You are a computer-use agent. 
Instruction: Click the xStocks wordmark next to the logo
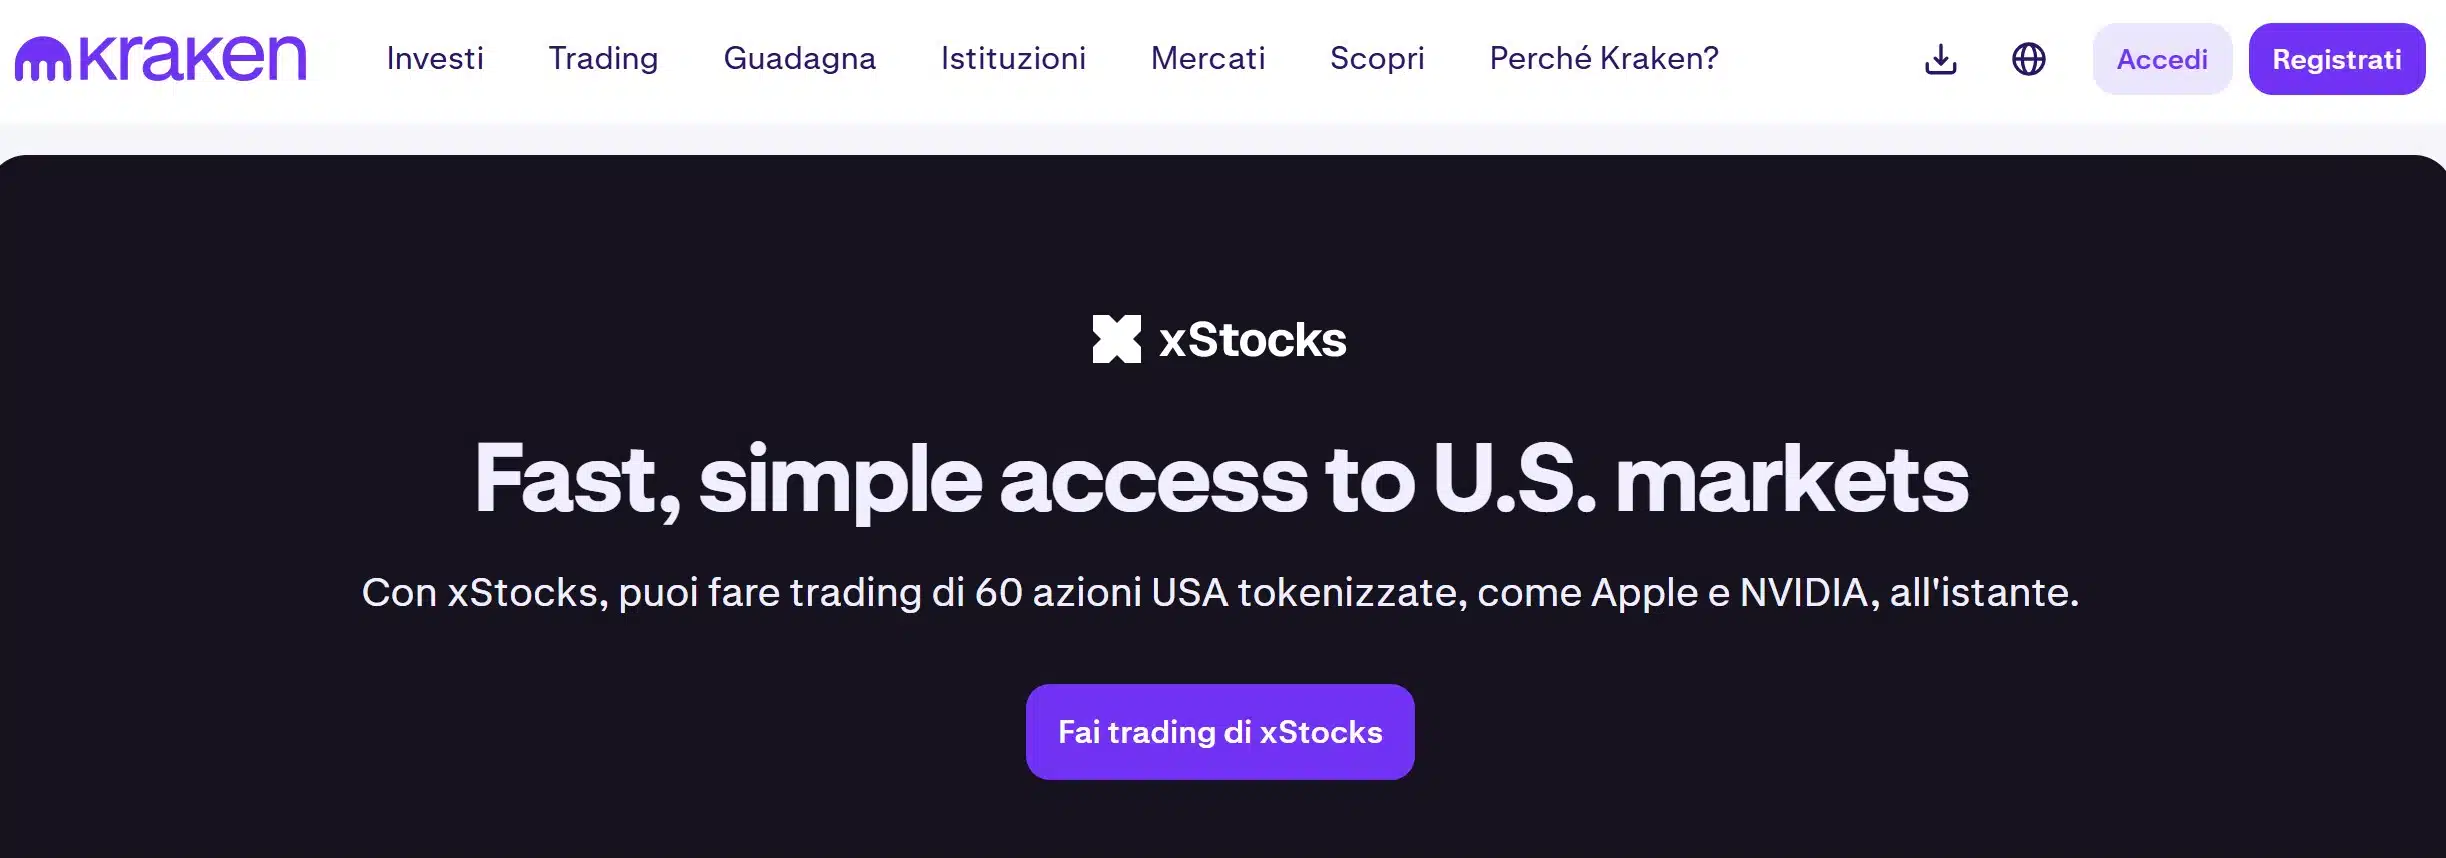click(x=1251, y=340)
